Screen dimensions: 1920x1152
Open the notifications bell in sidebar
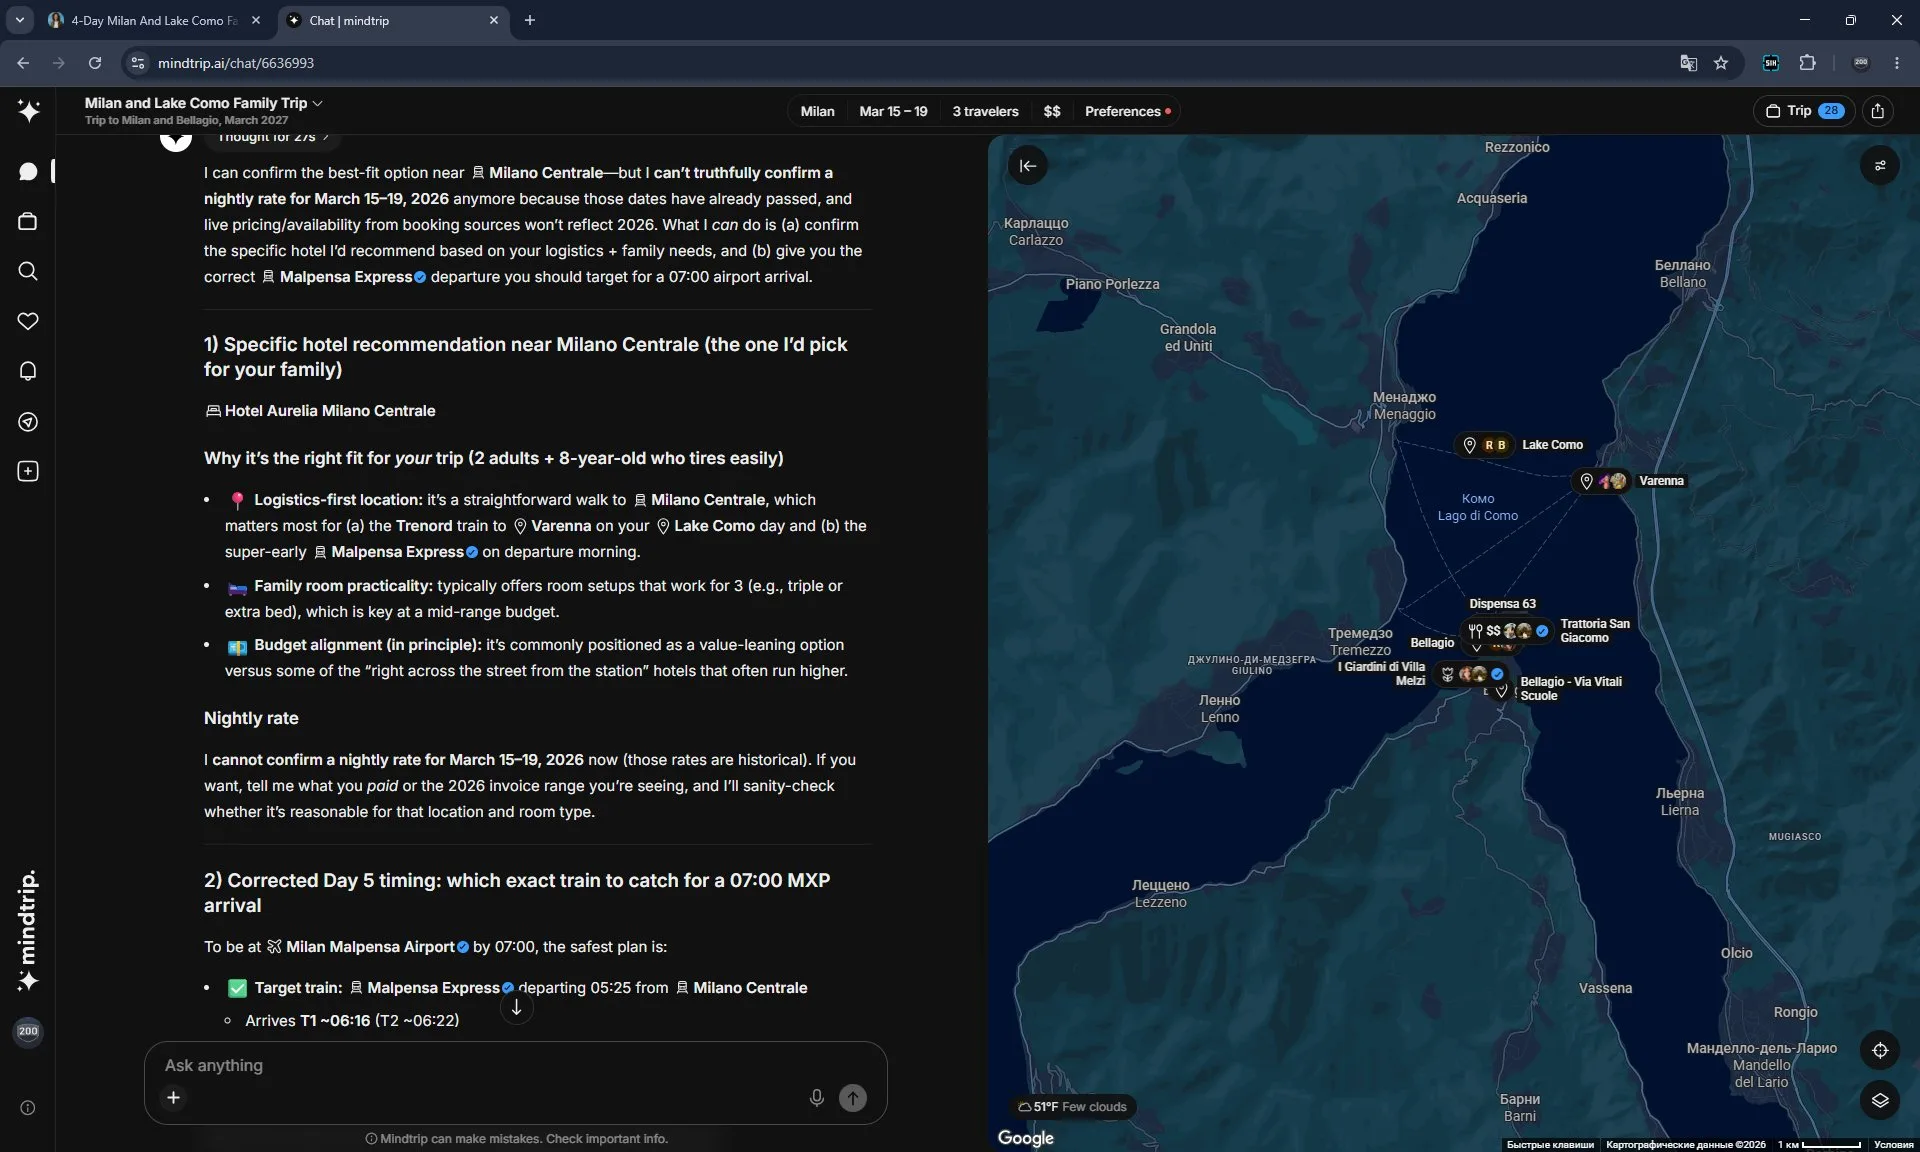pos(28,371)
